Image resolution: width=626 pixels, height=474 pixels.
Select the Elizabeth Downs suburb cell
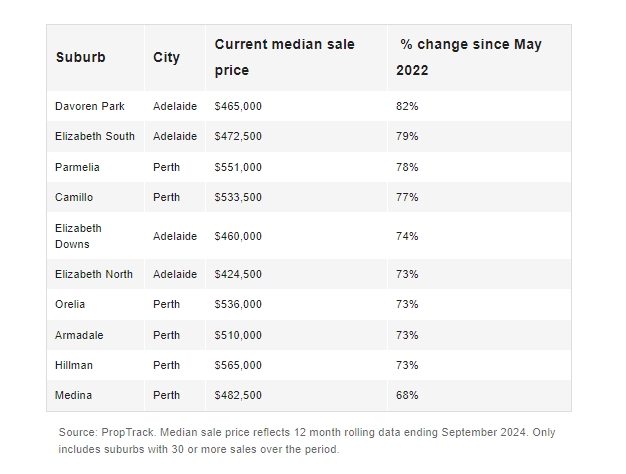78,236
